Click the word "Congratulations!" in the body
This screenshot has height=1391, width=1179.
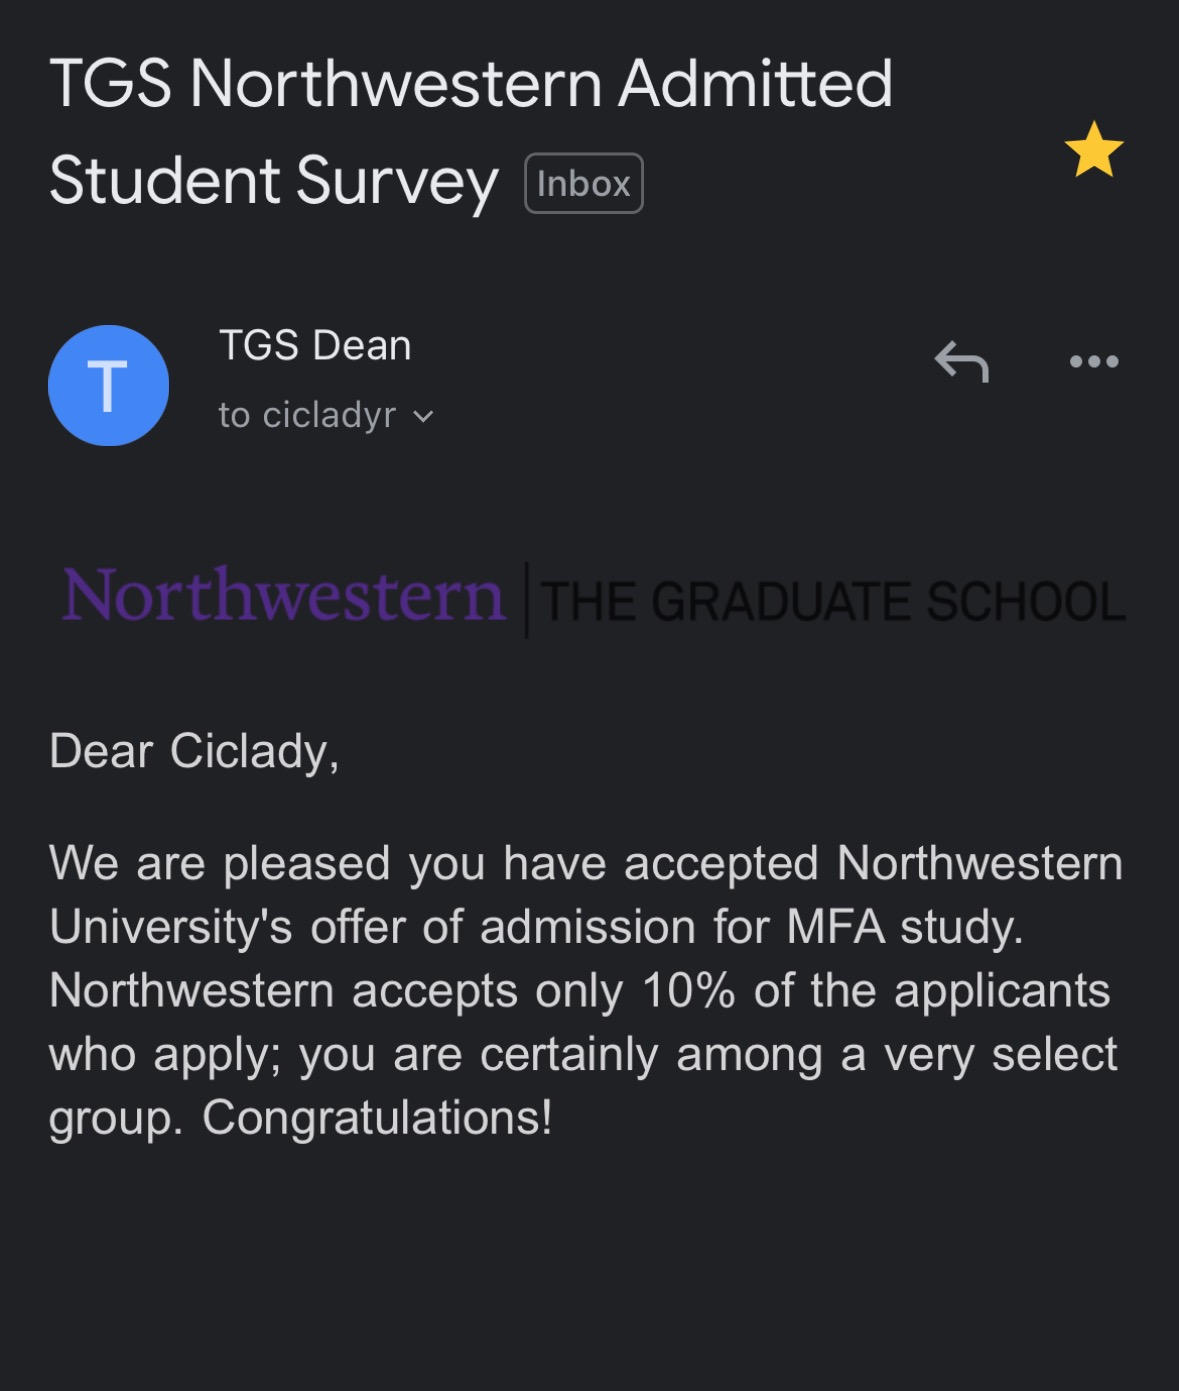click(x=377, y=1117)
